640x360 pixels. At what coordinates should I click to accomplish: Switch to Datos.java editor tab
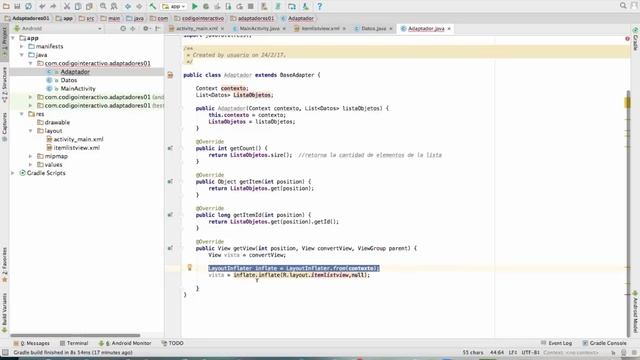pyautogui.click(x=373, y=29)
